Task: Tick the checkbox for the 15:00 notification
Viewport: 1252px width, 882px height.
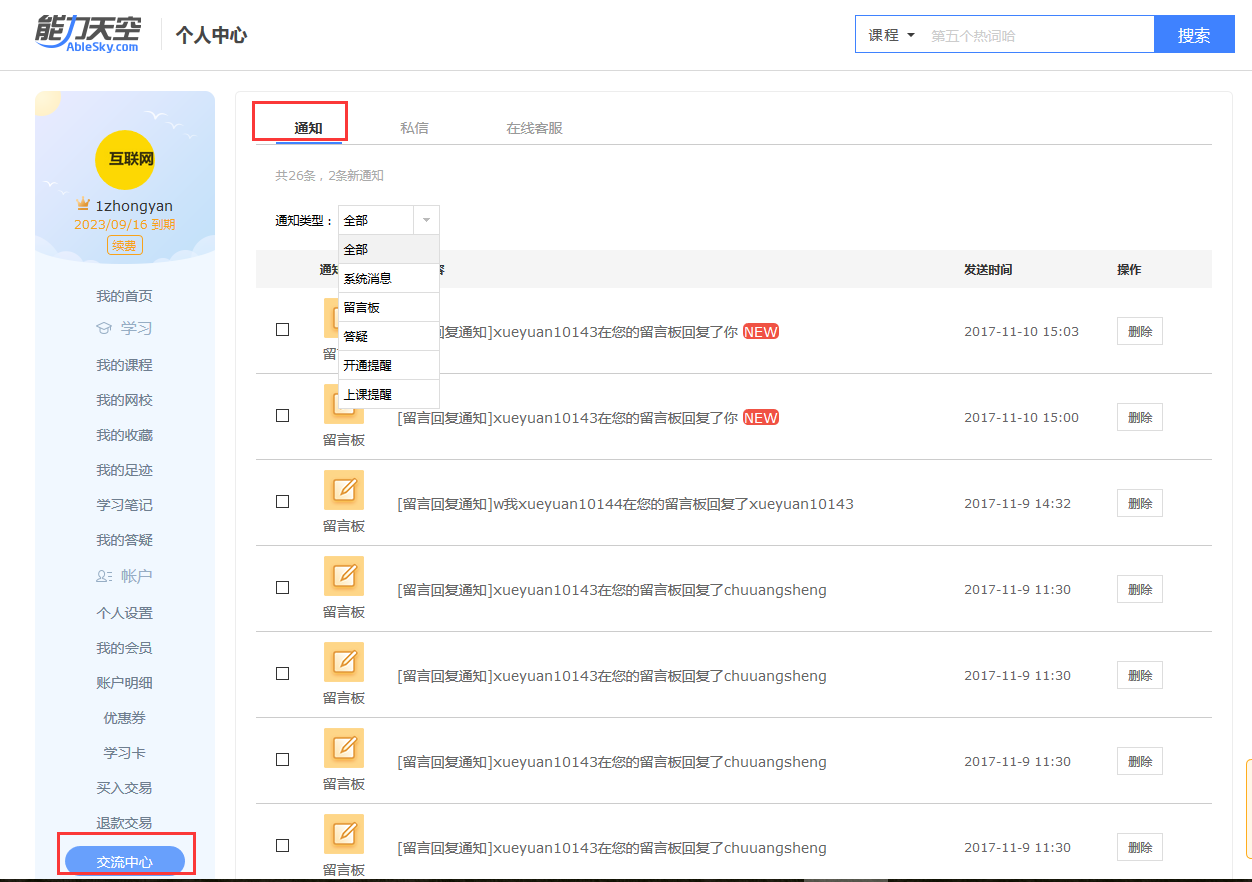Action: [282, 416]
